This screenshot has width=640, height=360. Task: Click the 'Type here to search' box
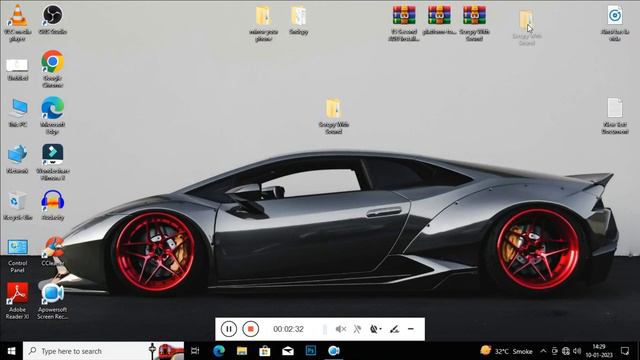pos(103,351)
